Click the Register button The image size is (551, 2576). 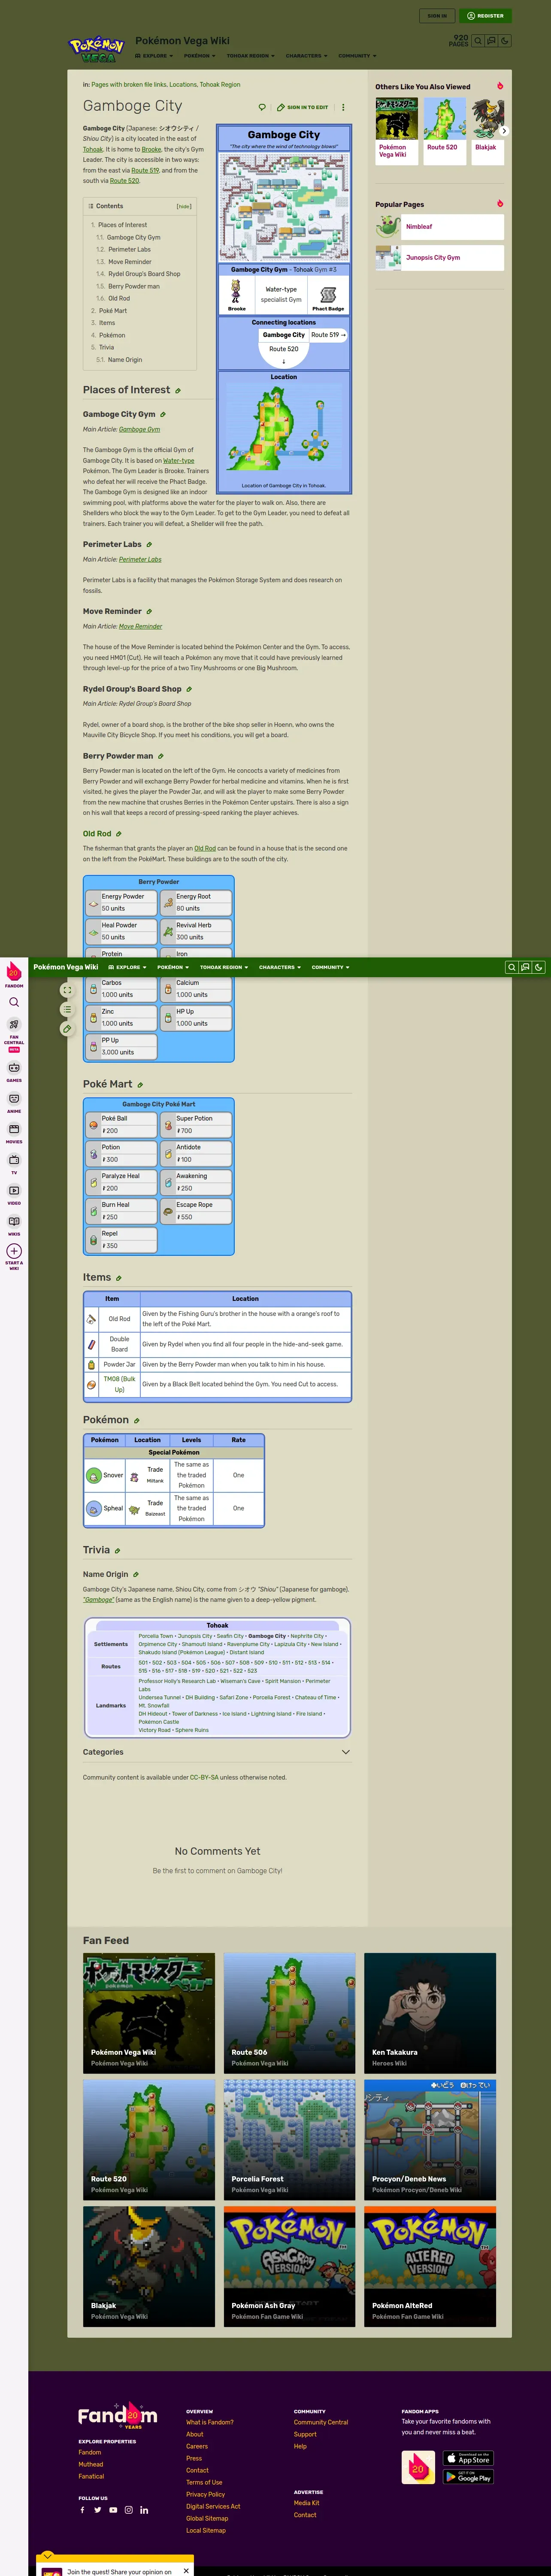pyautogui.click(x=486, y=15)
